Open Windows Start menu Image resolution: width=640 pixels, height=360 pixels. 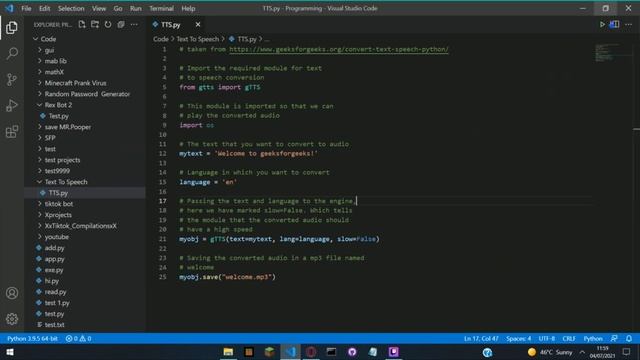pyautogui.click(x=10, y=352)
